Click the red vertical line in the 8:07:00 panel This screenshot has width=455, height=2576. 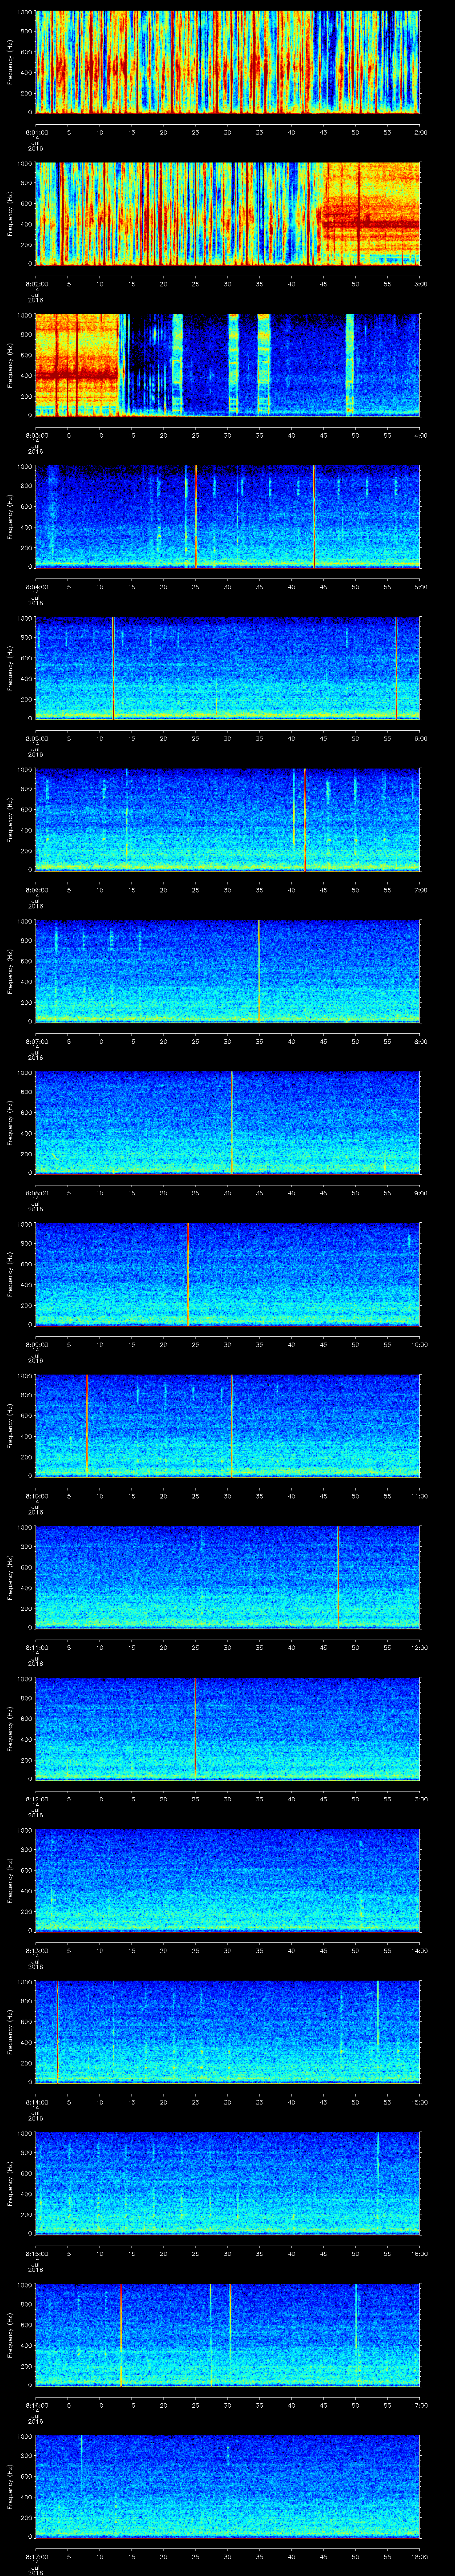click(259, 971)
